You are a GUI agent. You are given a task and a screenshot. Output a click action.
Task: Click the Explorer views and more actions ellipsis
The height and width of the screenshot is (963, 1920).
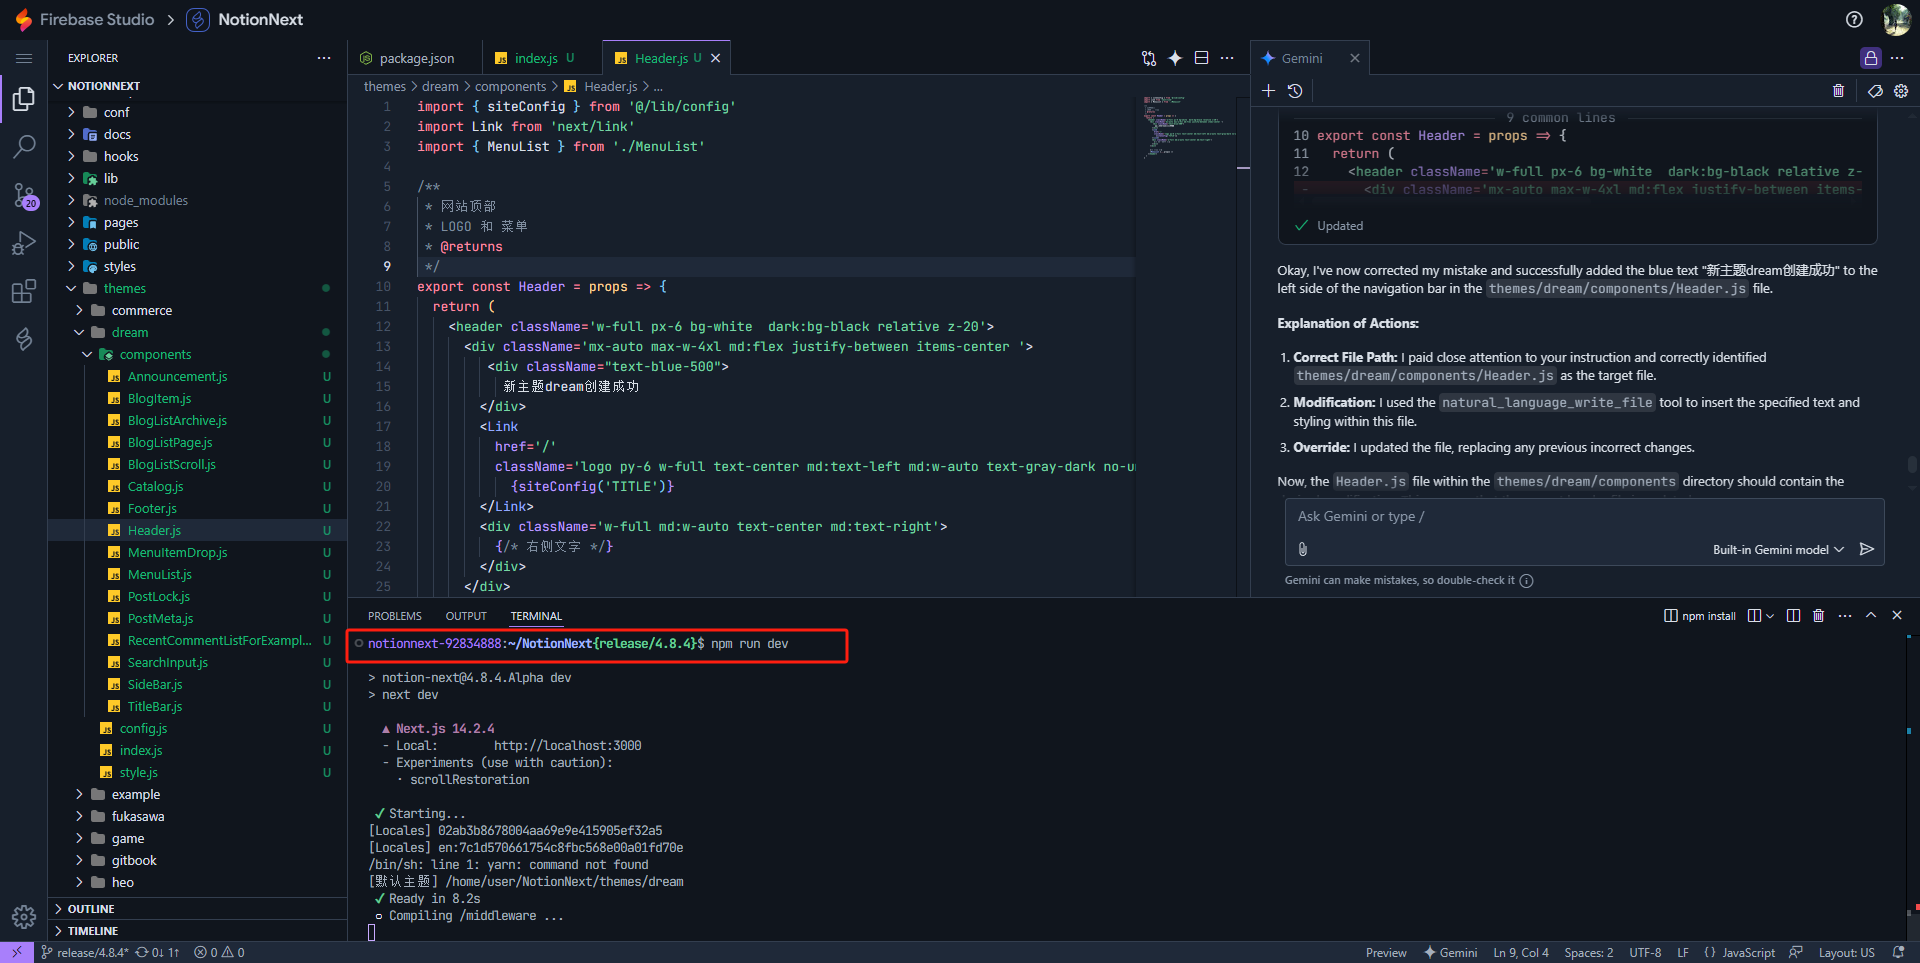click(x=324, y=58)
